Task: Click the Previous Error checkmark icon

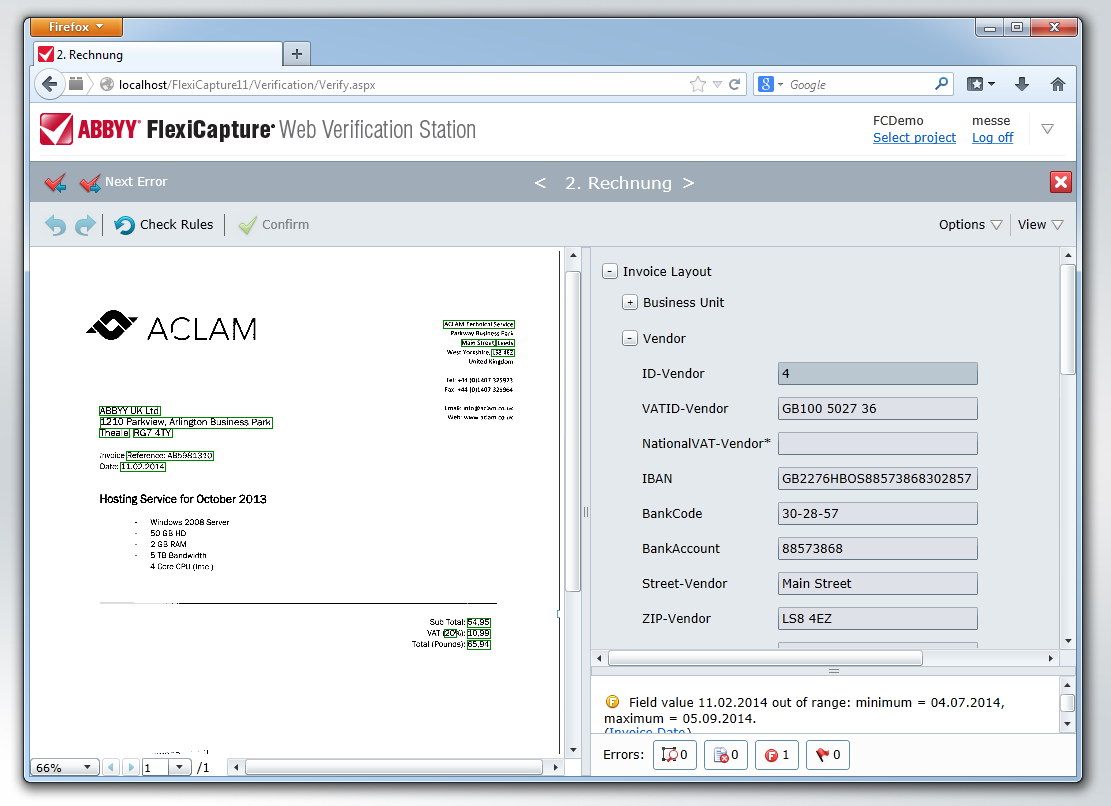Action: coord(56,183)
